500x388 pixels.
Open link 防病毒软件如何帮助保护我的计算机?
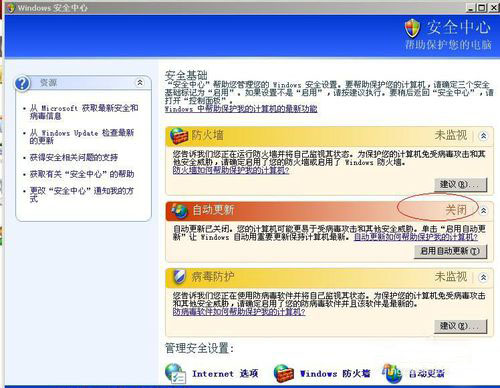coord(239,312)
